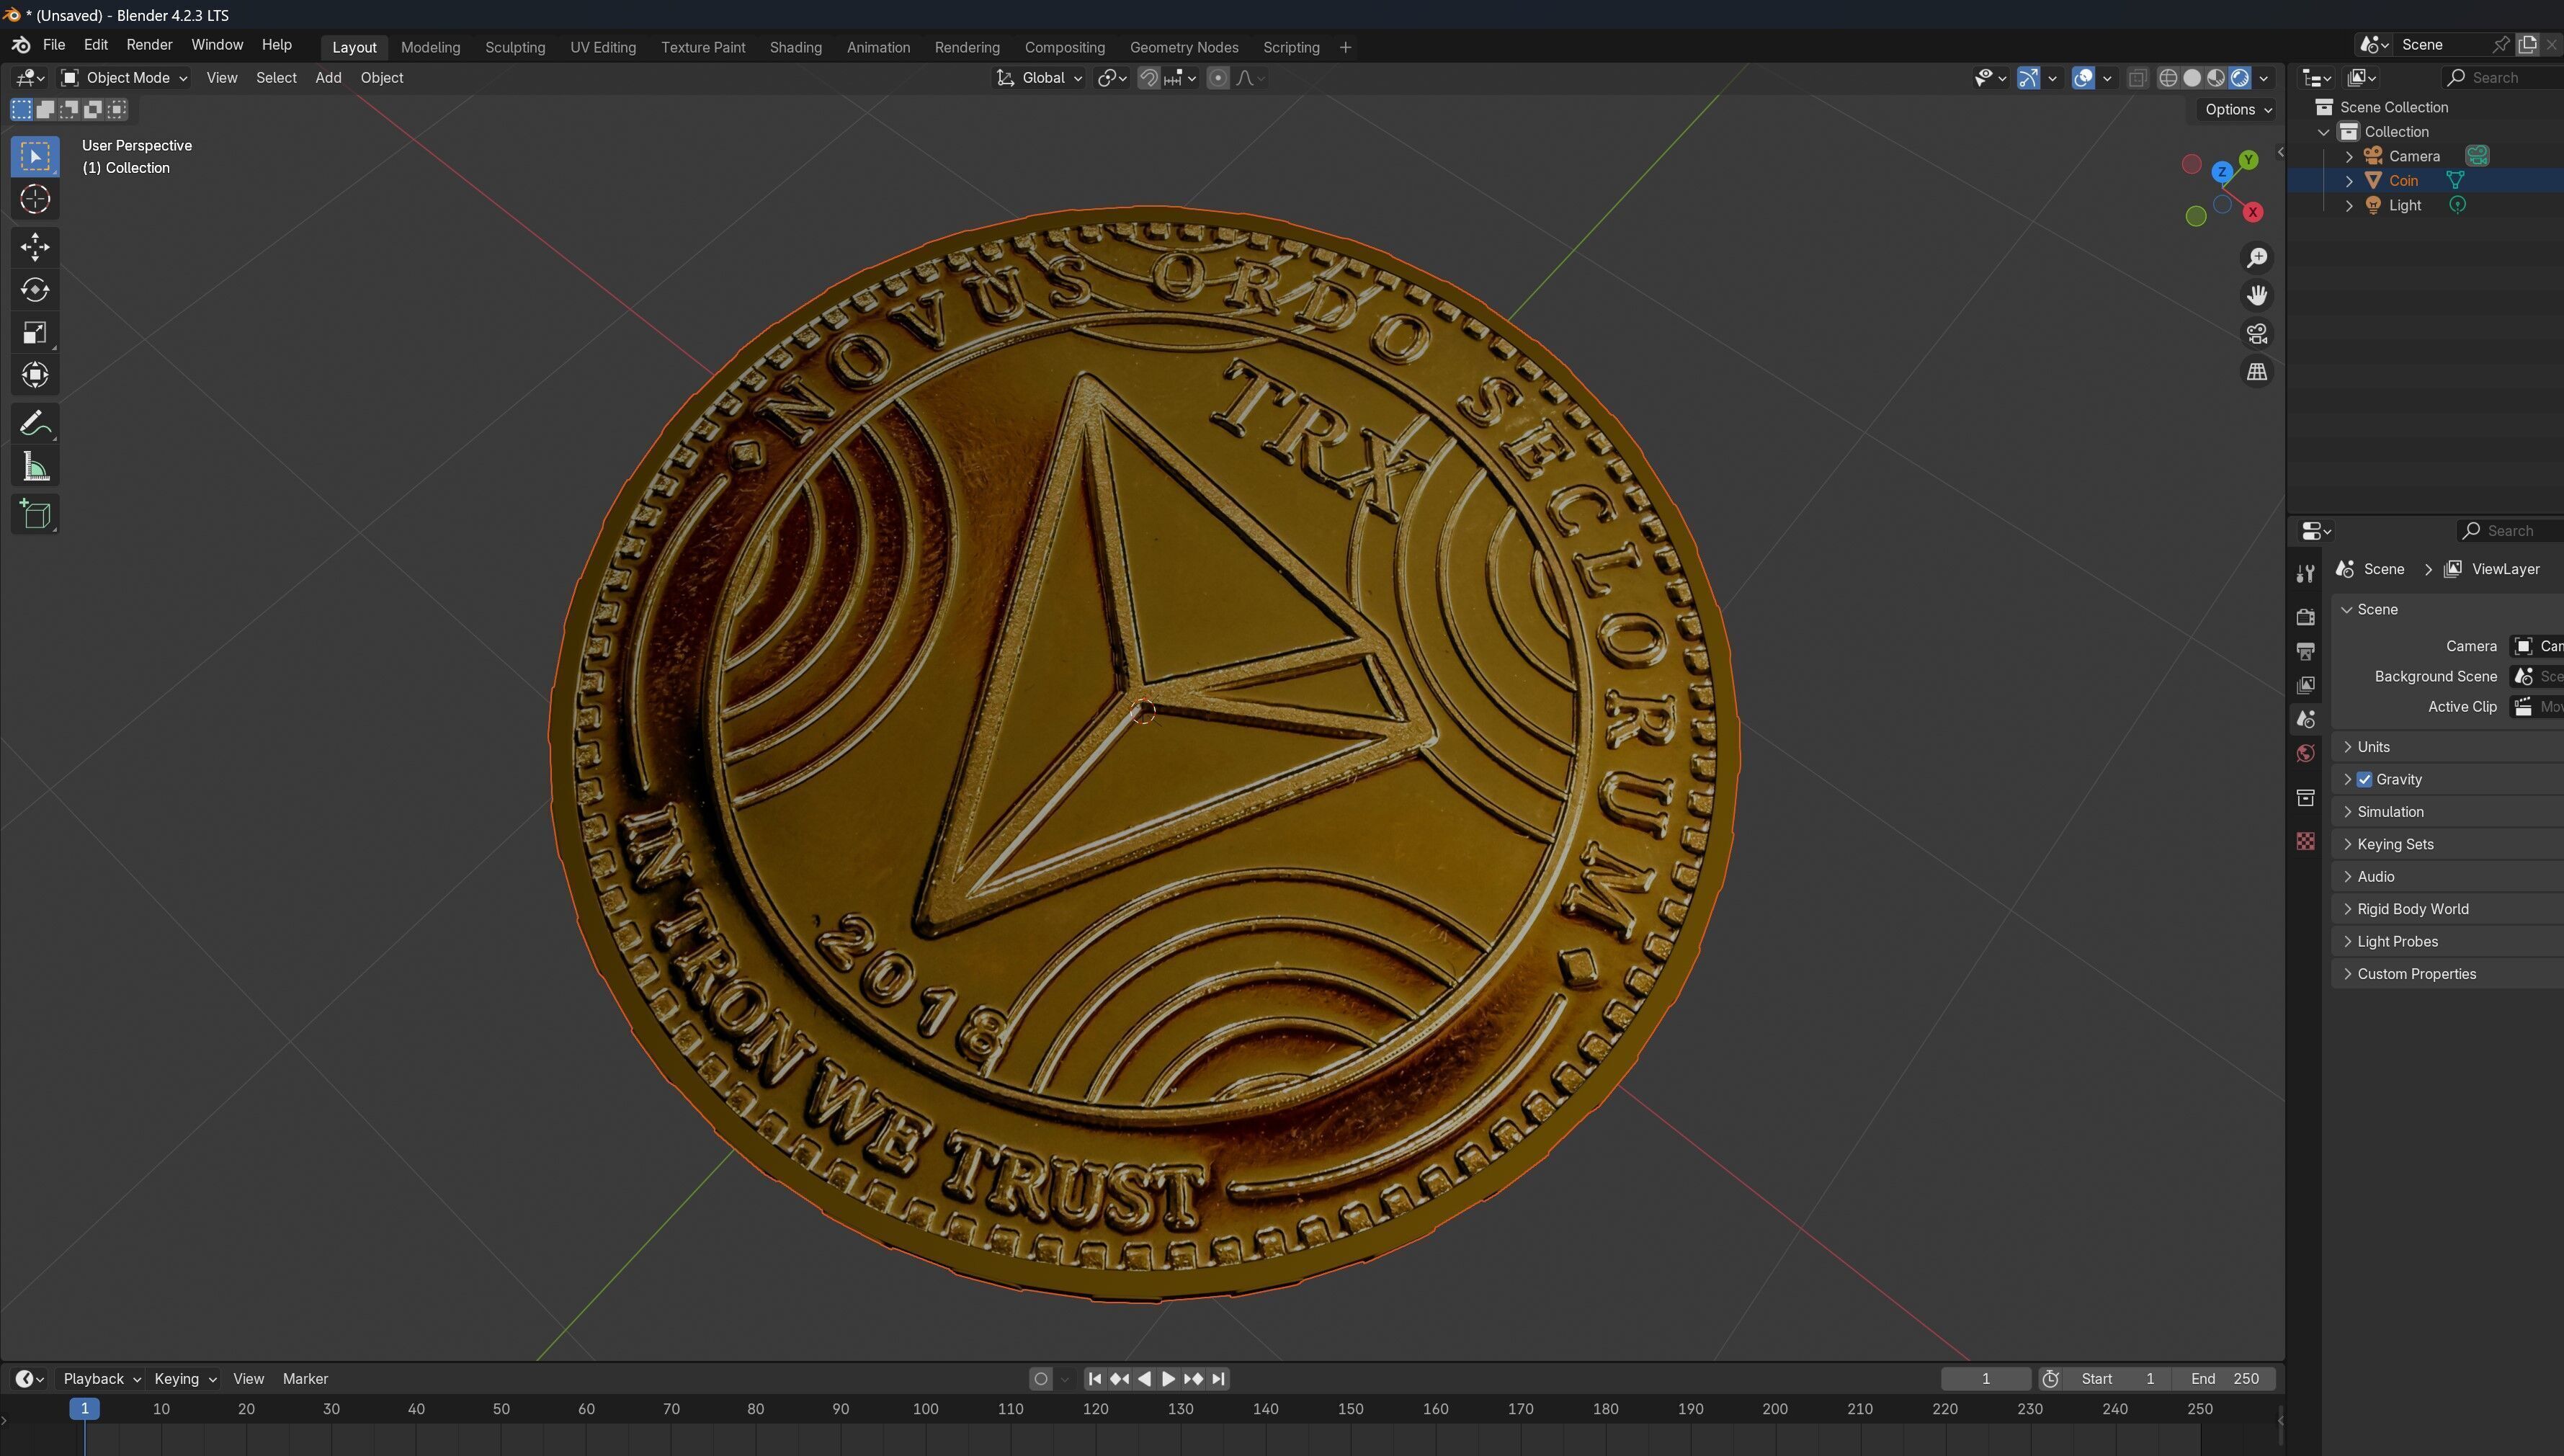Toggle proportional editing
The height and width of the screenshot is (1456, 2564).
tap(1218, 78)
